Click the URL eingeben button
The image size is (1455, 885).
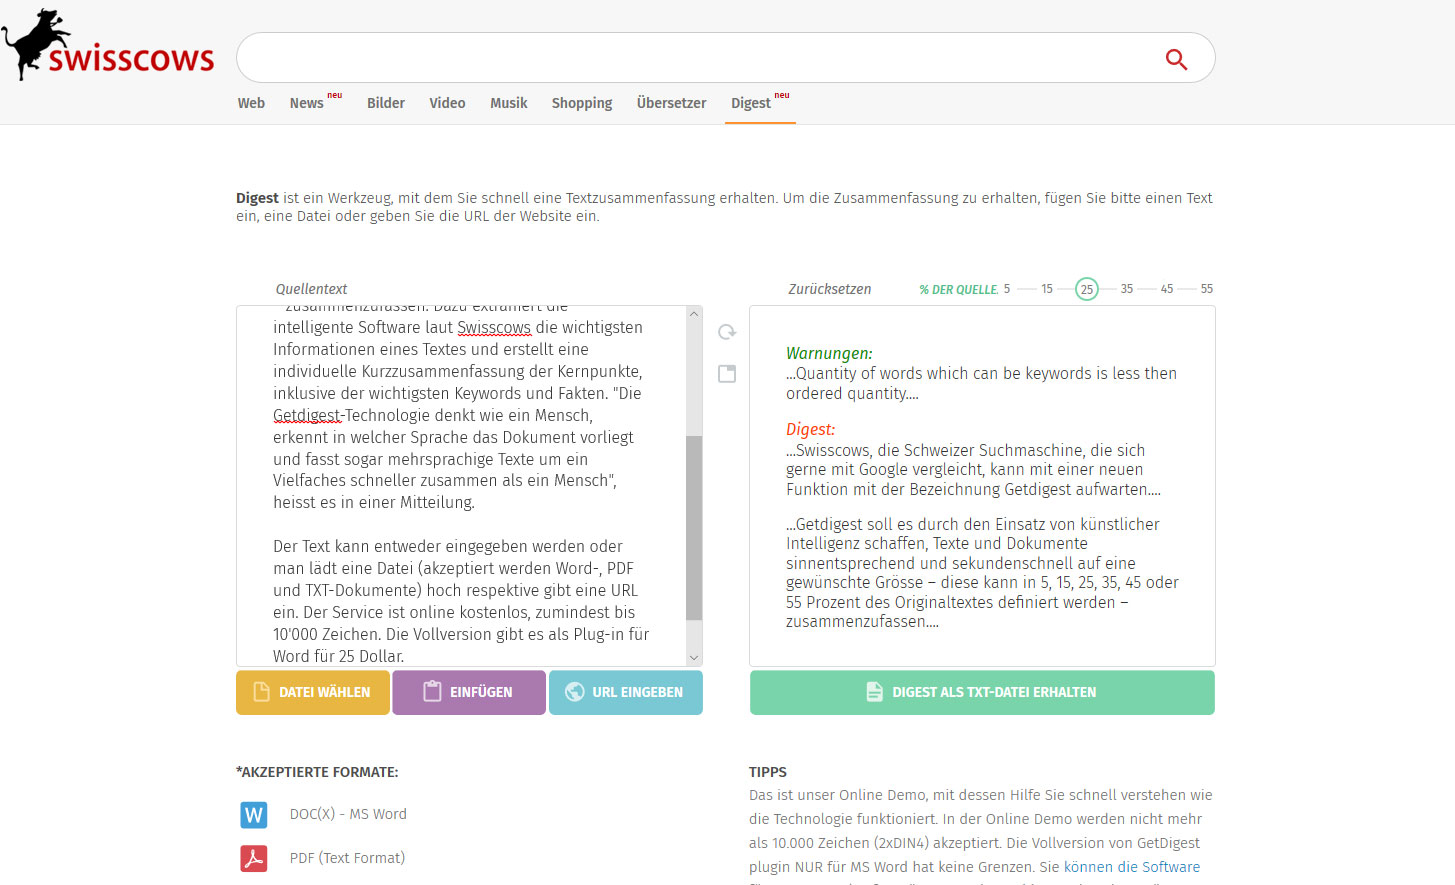626,692
